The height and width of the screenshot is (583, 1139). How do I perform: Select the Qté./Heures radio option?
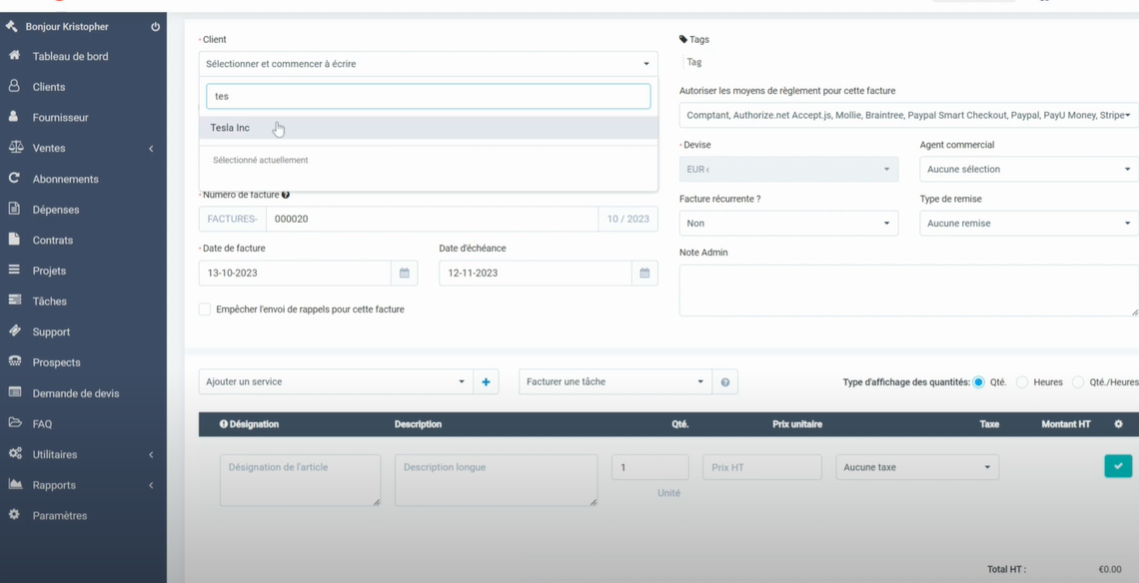[x=1078, y=382]
